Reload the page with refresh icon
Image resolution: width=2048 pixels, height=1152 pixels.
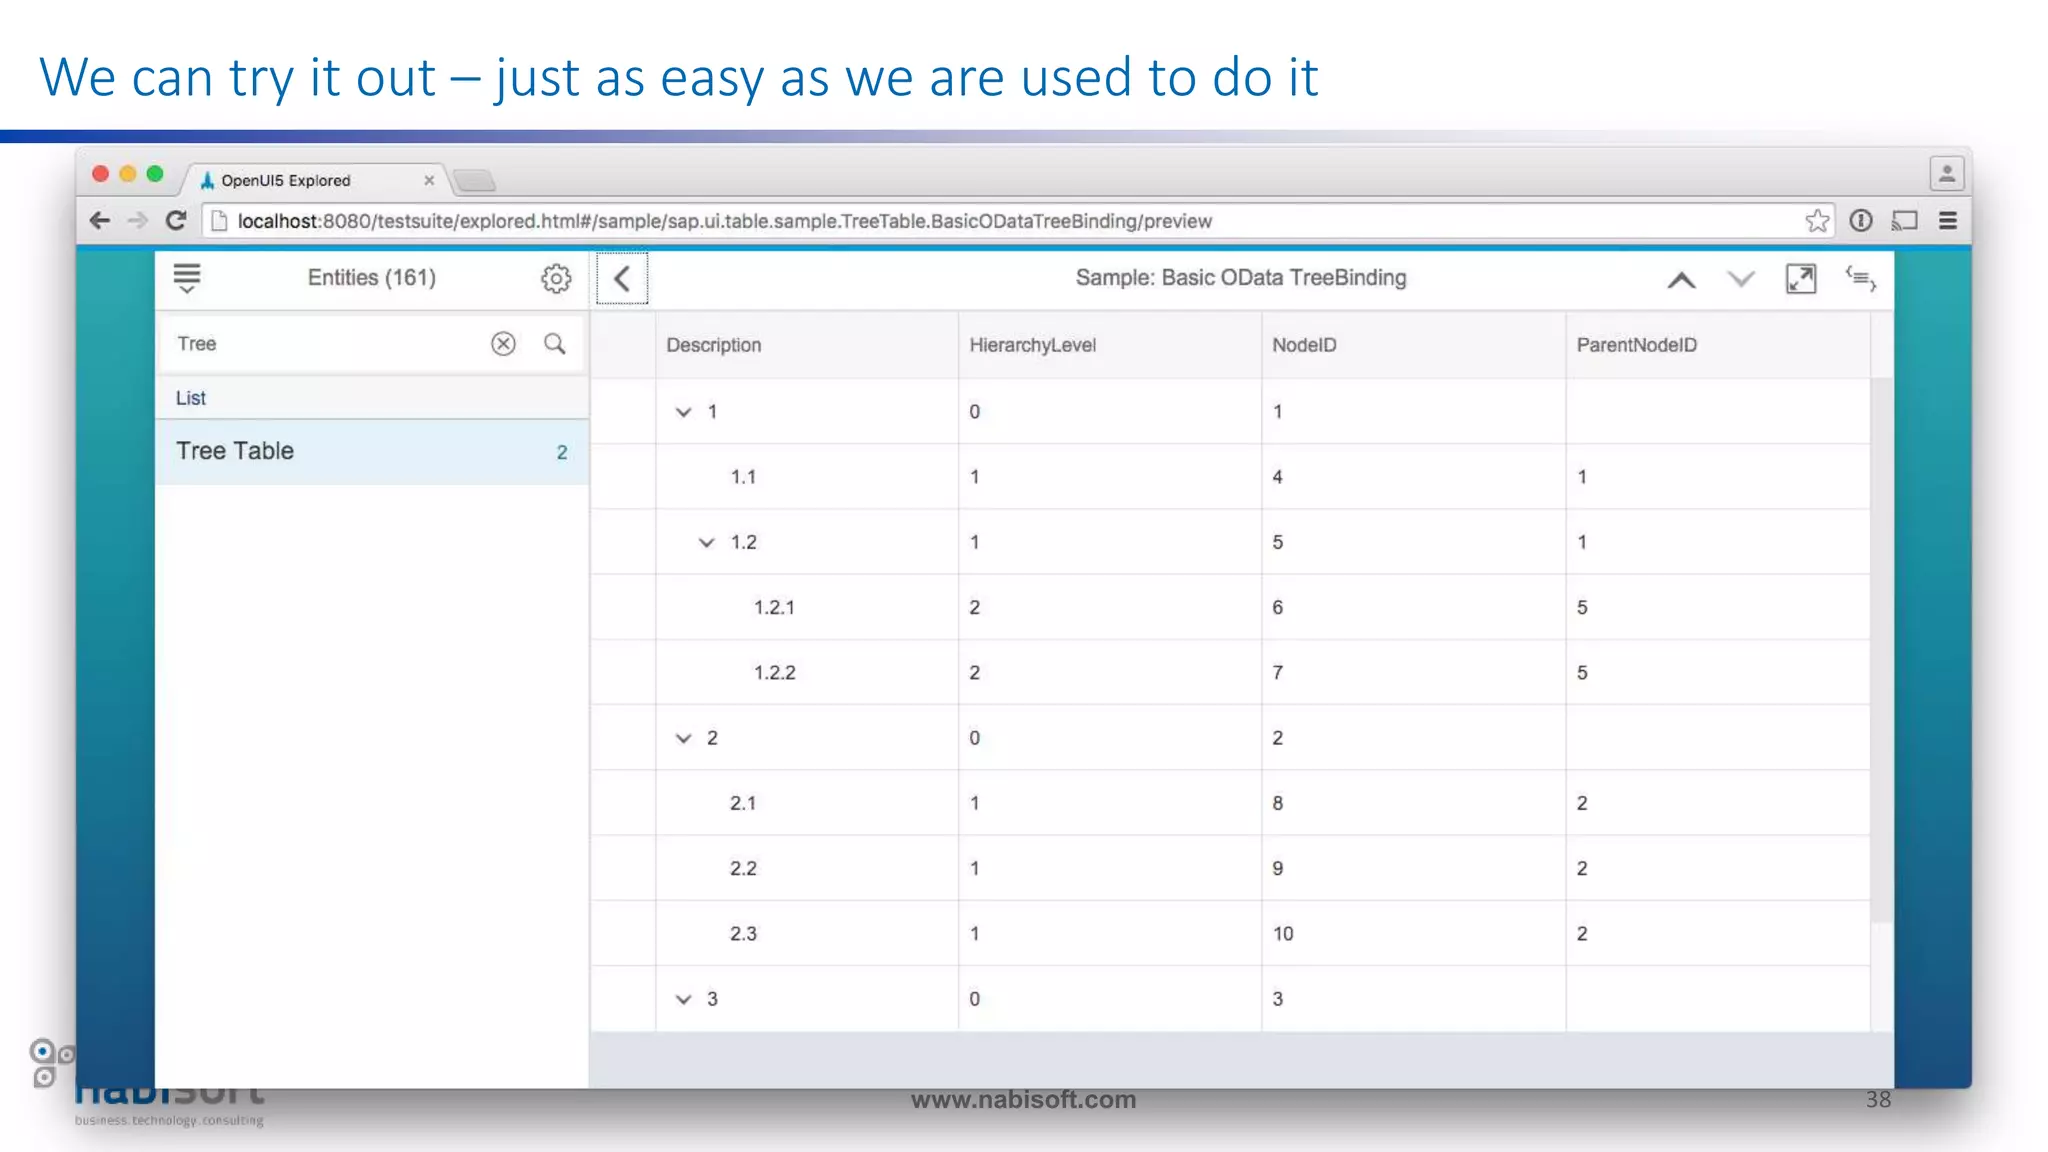point(176,221)
